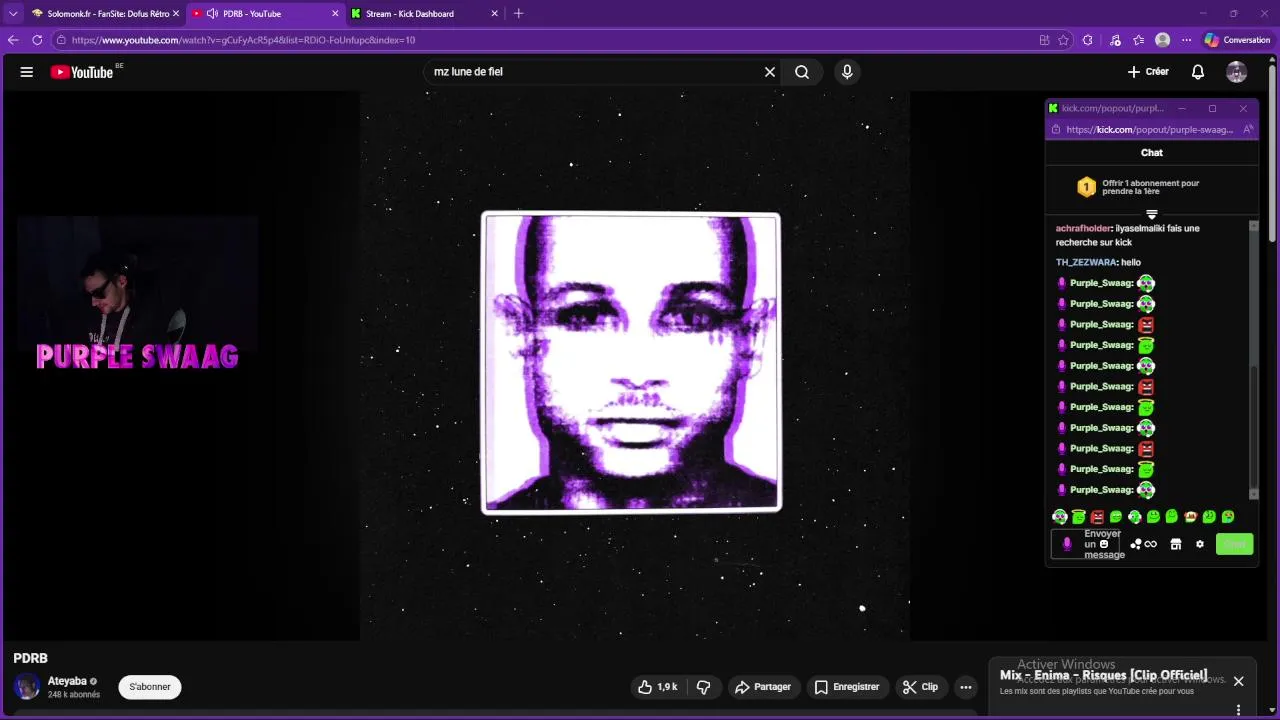
Task: Like the video with 1,9 k thumbs up
Action: pos(658,687)
